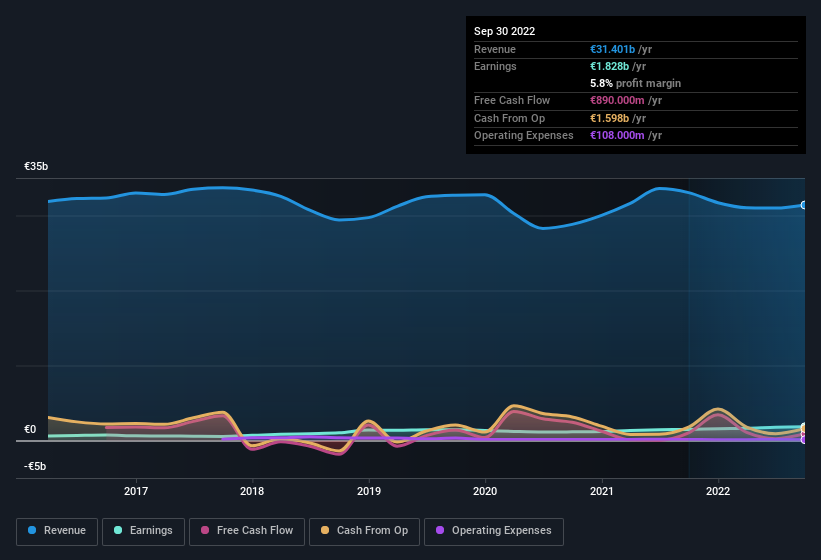
Task: Click the €35b y-axis label
Action: [36, 166]
